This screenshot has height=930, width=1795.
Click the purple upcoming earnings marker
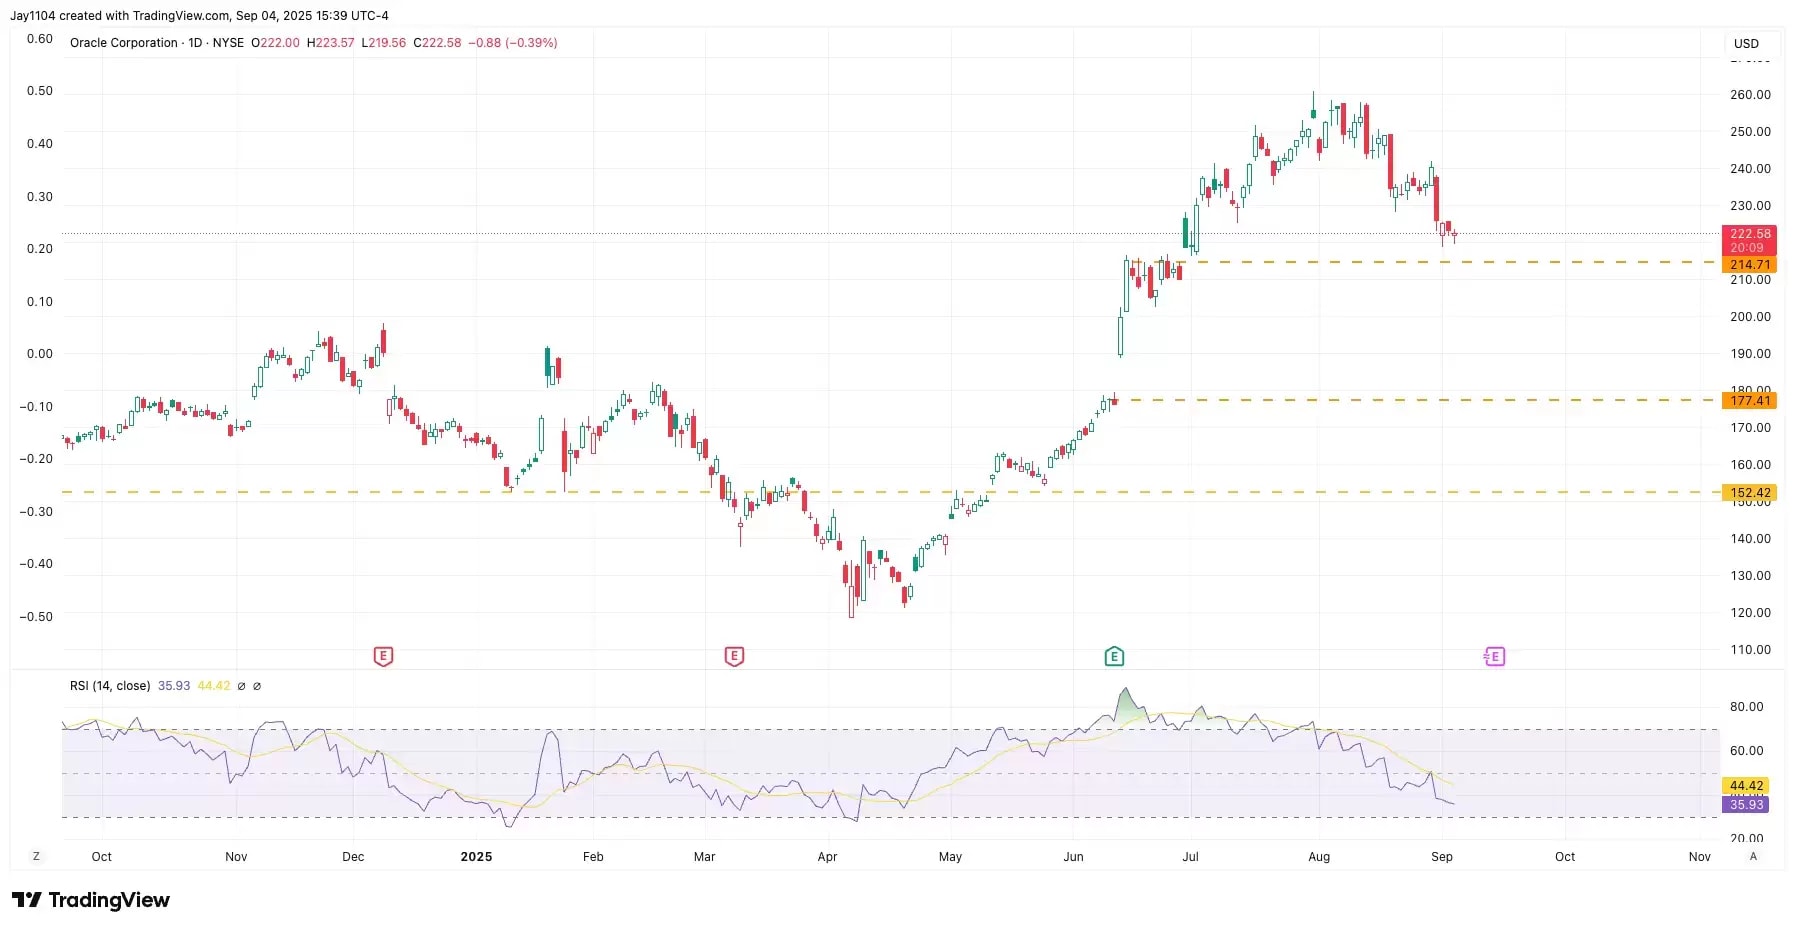(x=1494, y=656)
